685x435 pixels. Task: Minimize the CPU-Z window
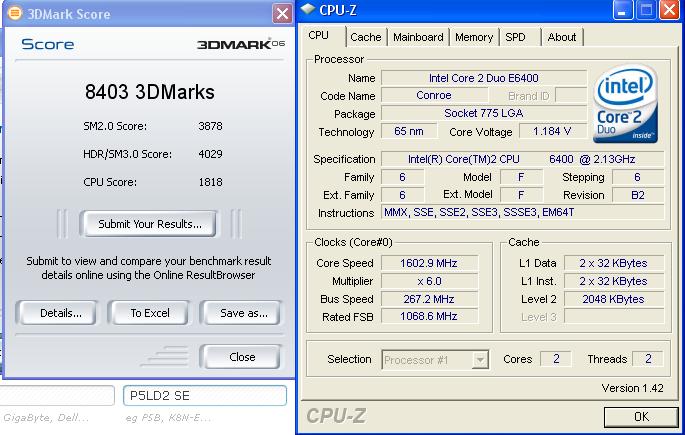tap(623, 10)
